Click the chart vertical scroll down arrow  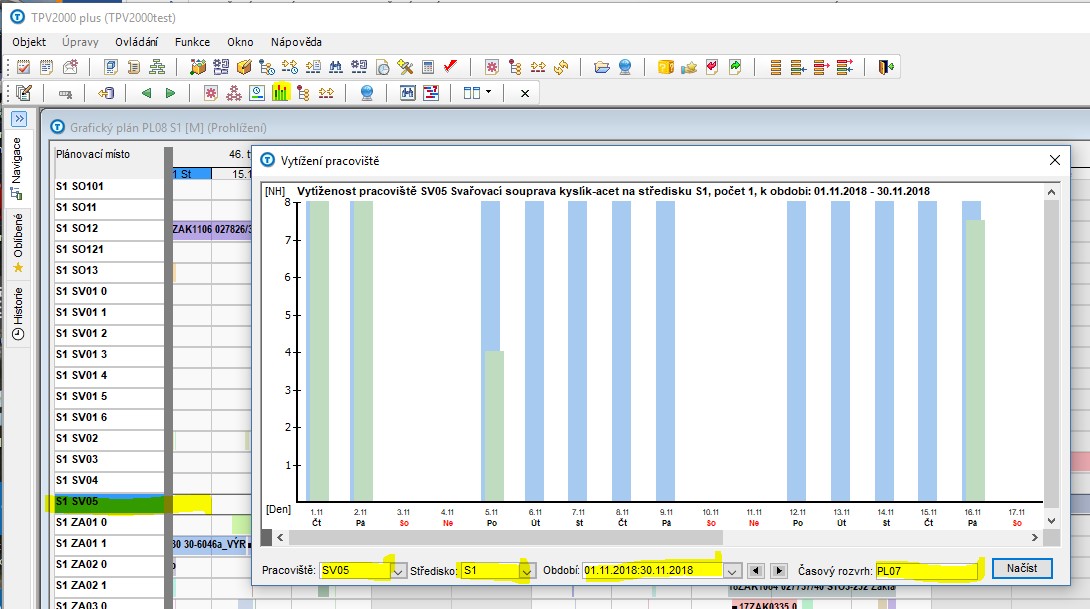[x=1051, y=521]
